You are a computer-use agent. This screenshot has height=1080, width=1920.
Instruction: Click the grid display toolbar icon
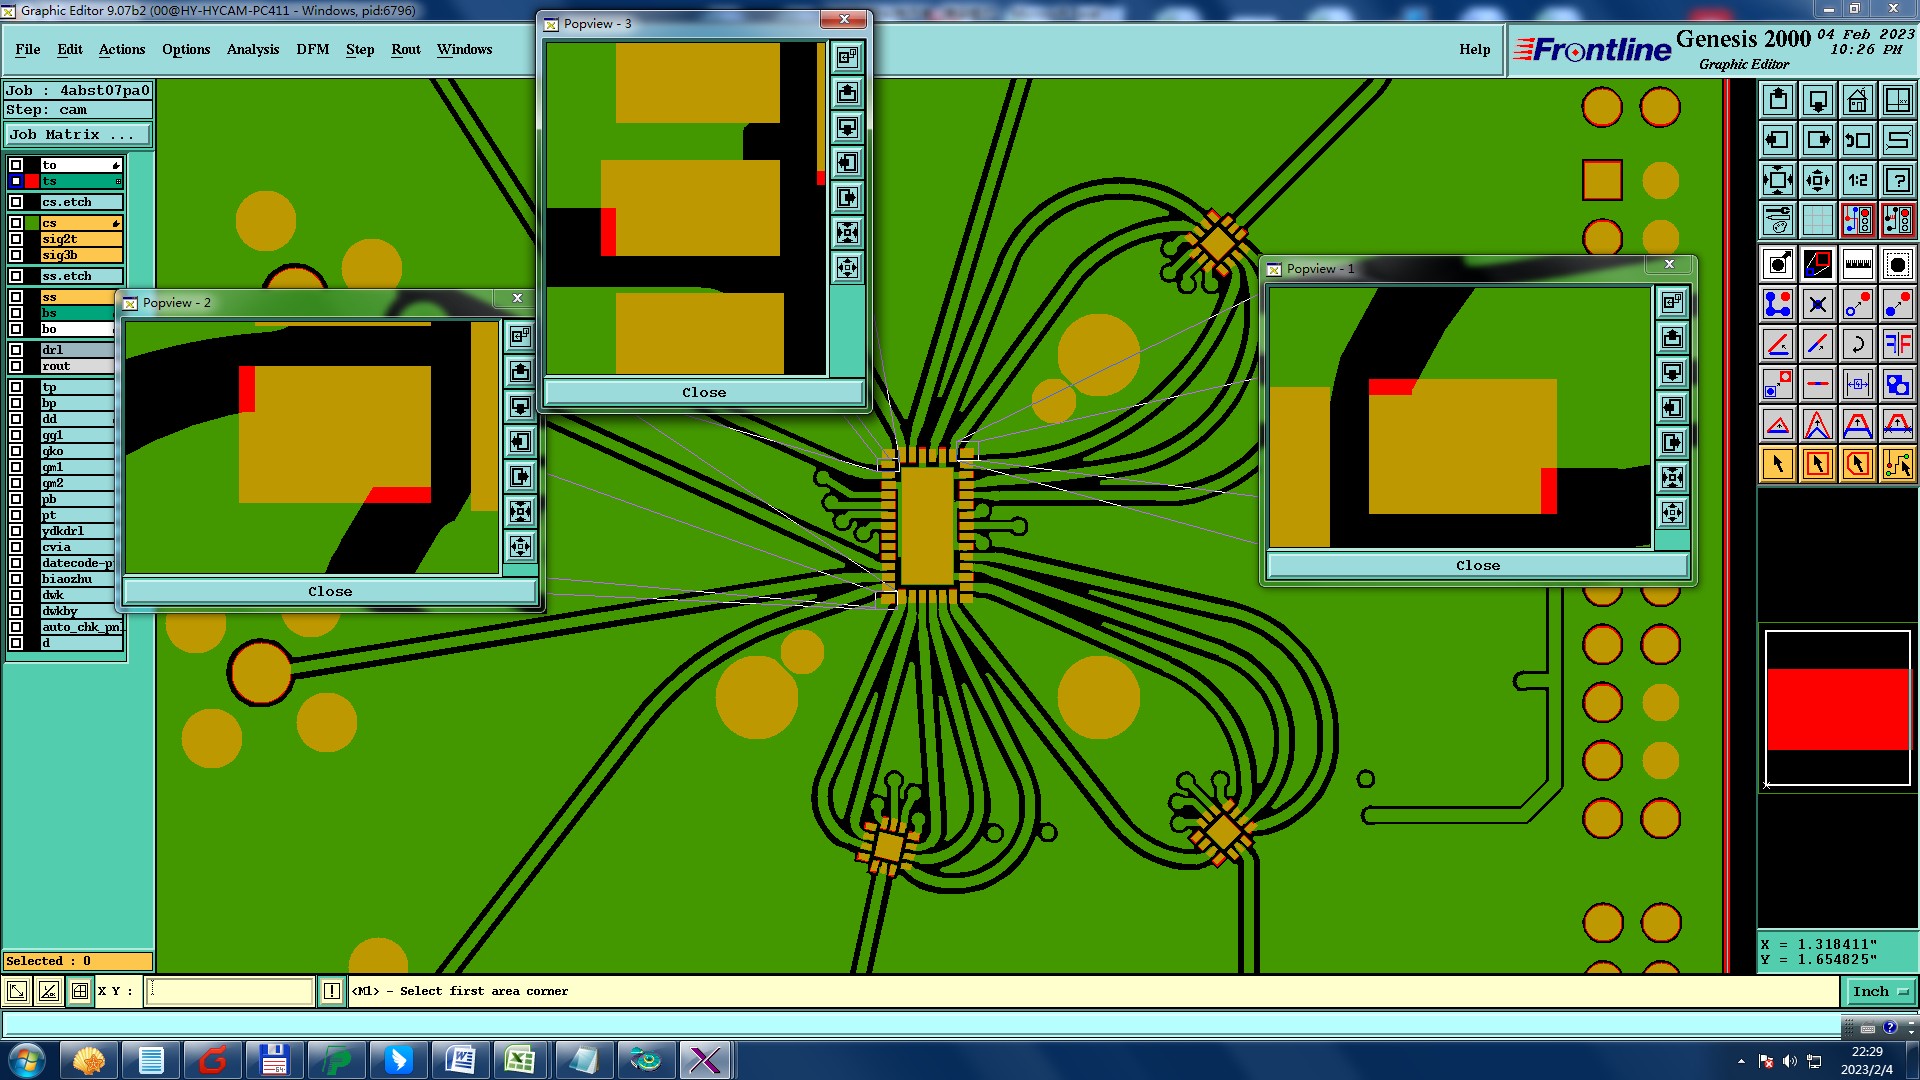click(x=1817, y=220)
